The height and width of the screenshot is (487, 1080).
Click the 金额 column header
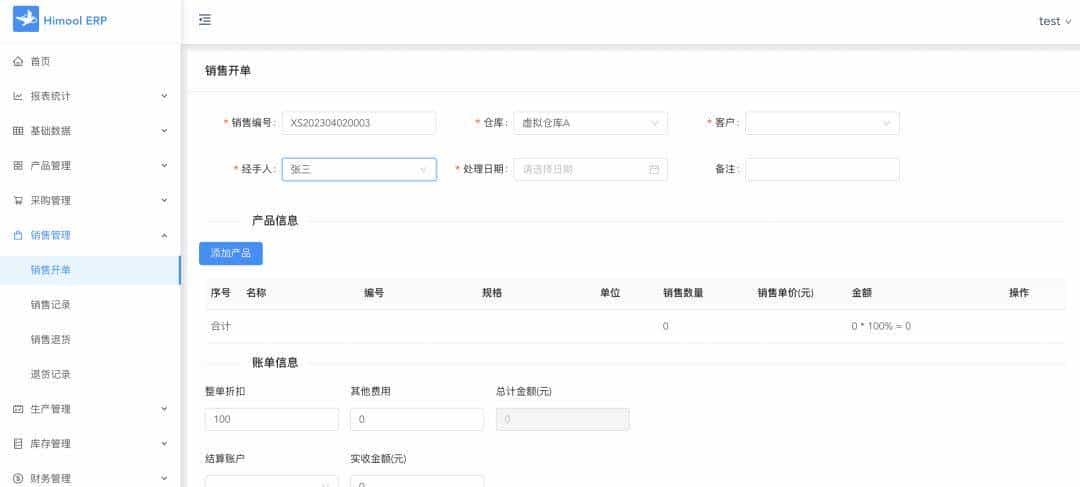[862, 293]
